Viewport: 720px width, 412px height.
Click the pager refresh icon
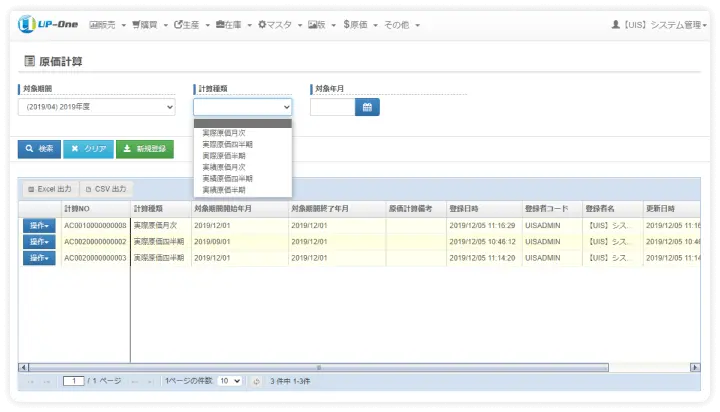256,381
